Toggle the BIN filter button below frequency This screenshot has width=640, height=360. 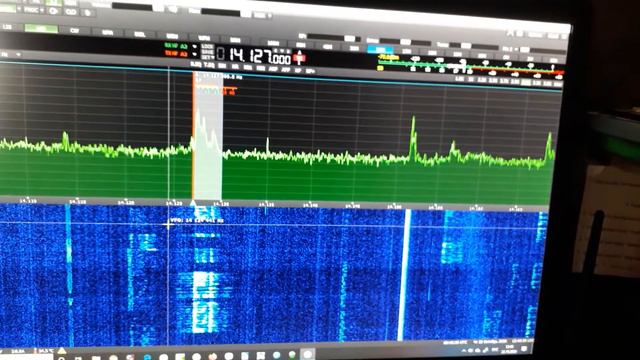click(222, 66)
